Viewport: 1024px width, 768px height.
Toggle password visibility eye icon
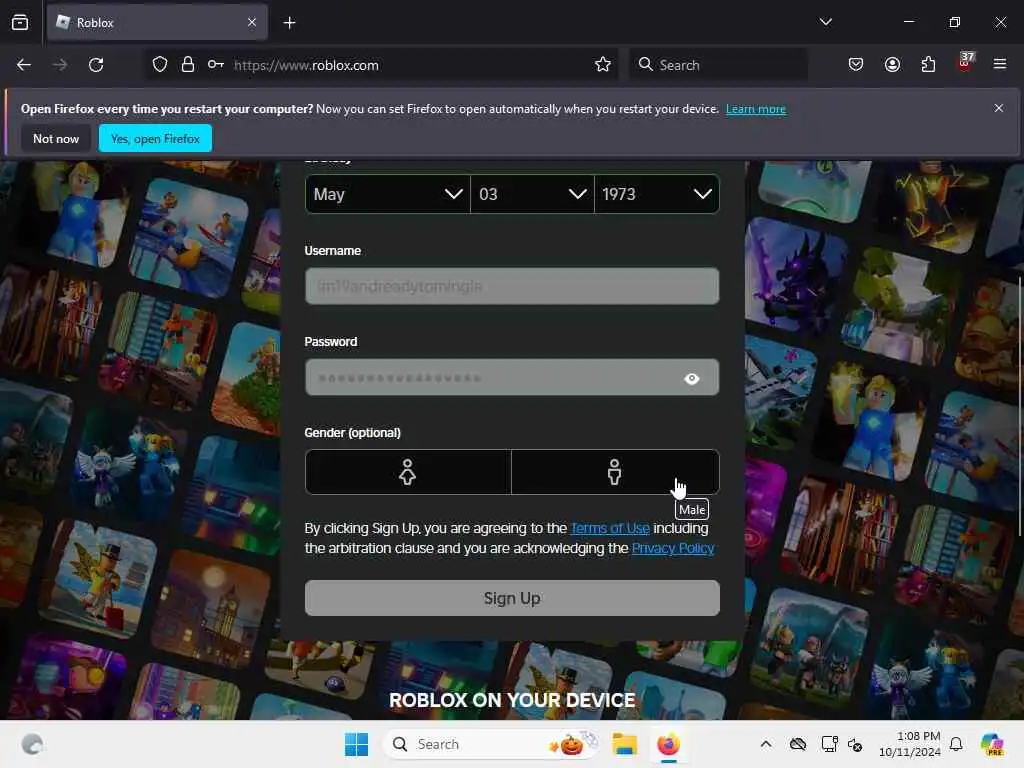click(x=692, y=378)
